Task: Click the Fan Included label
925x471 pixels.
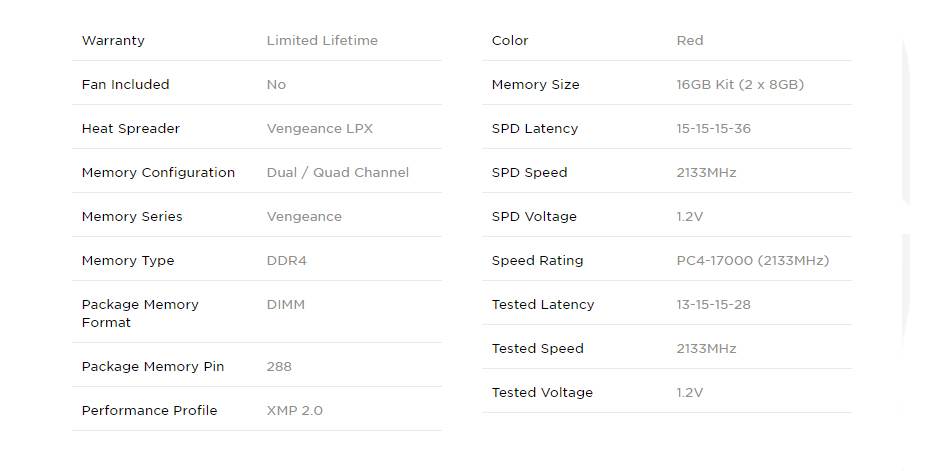Action: (x=125, y=85)
